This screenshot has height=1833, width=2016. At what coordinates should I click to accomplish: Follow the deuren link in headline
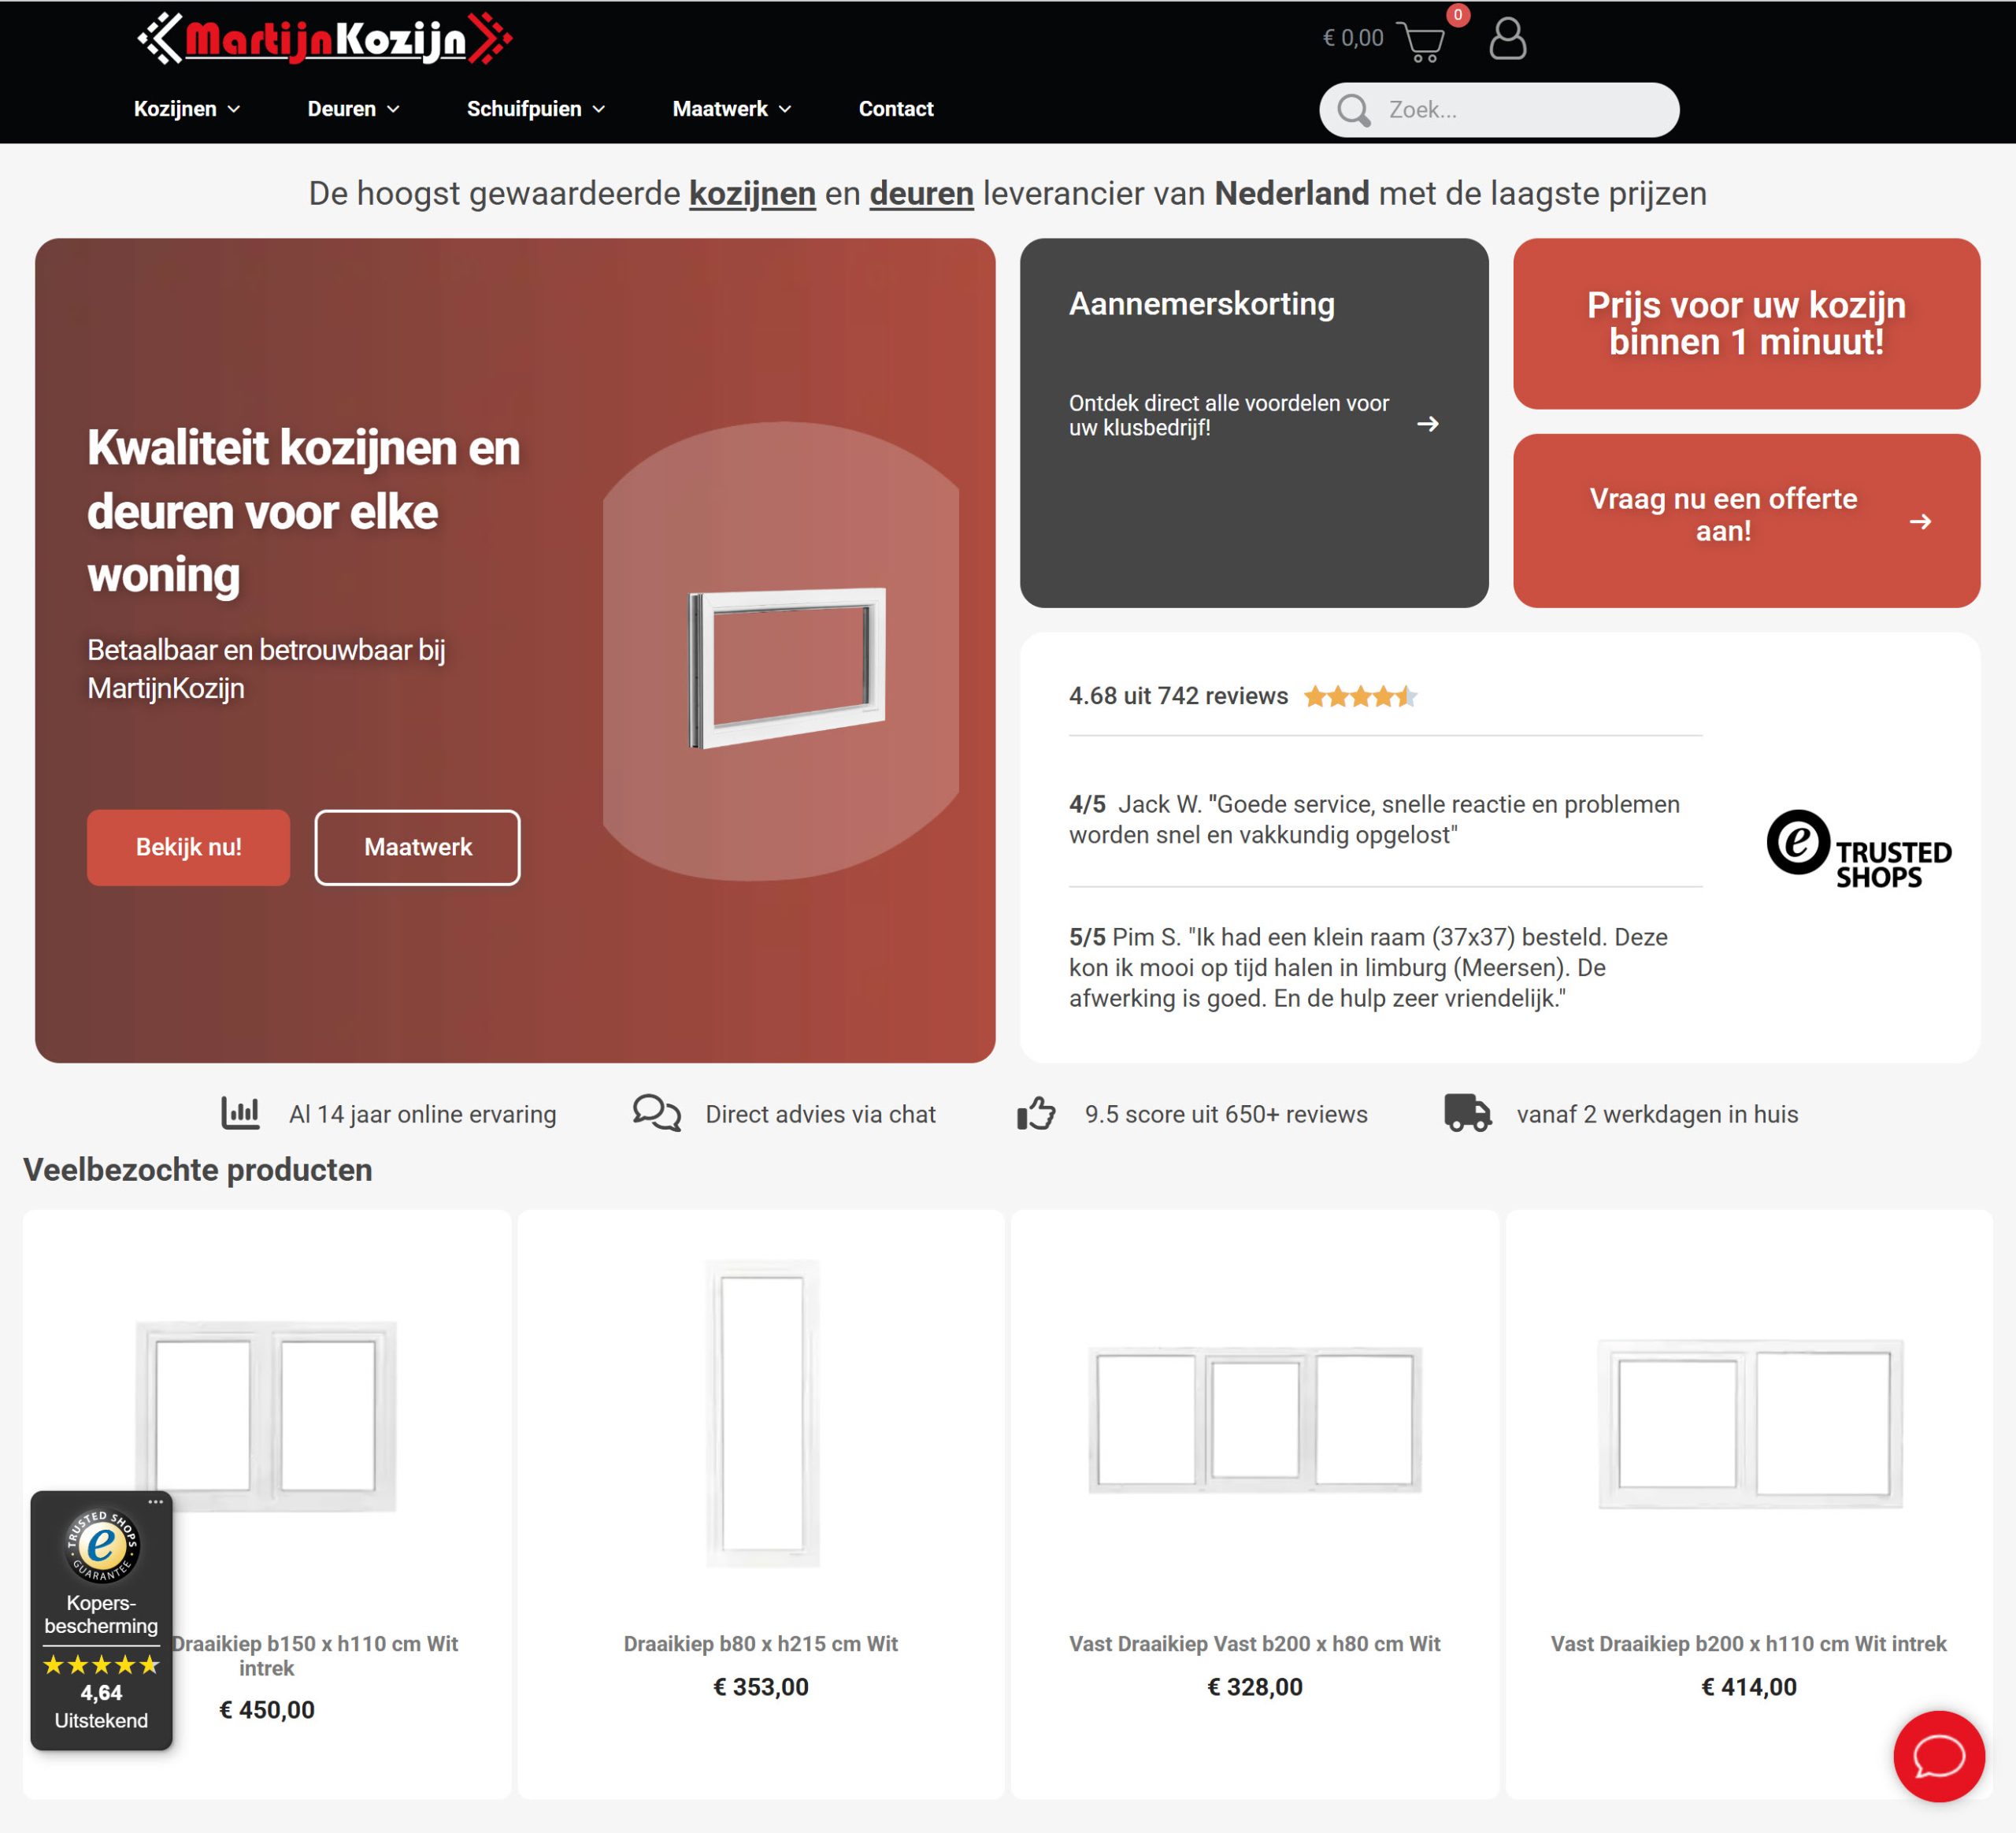point(921,194)
